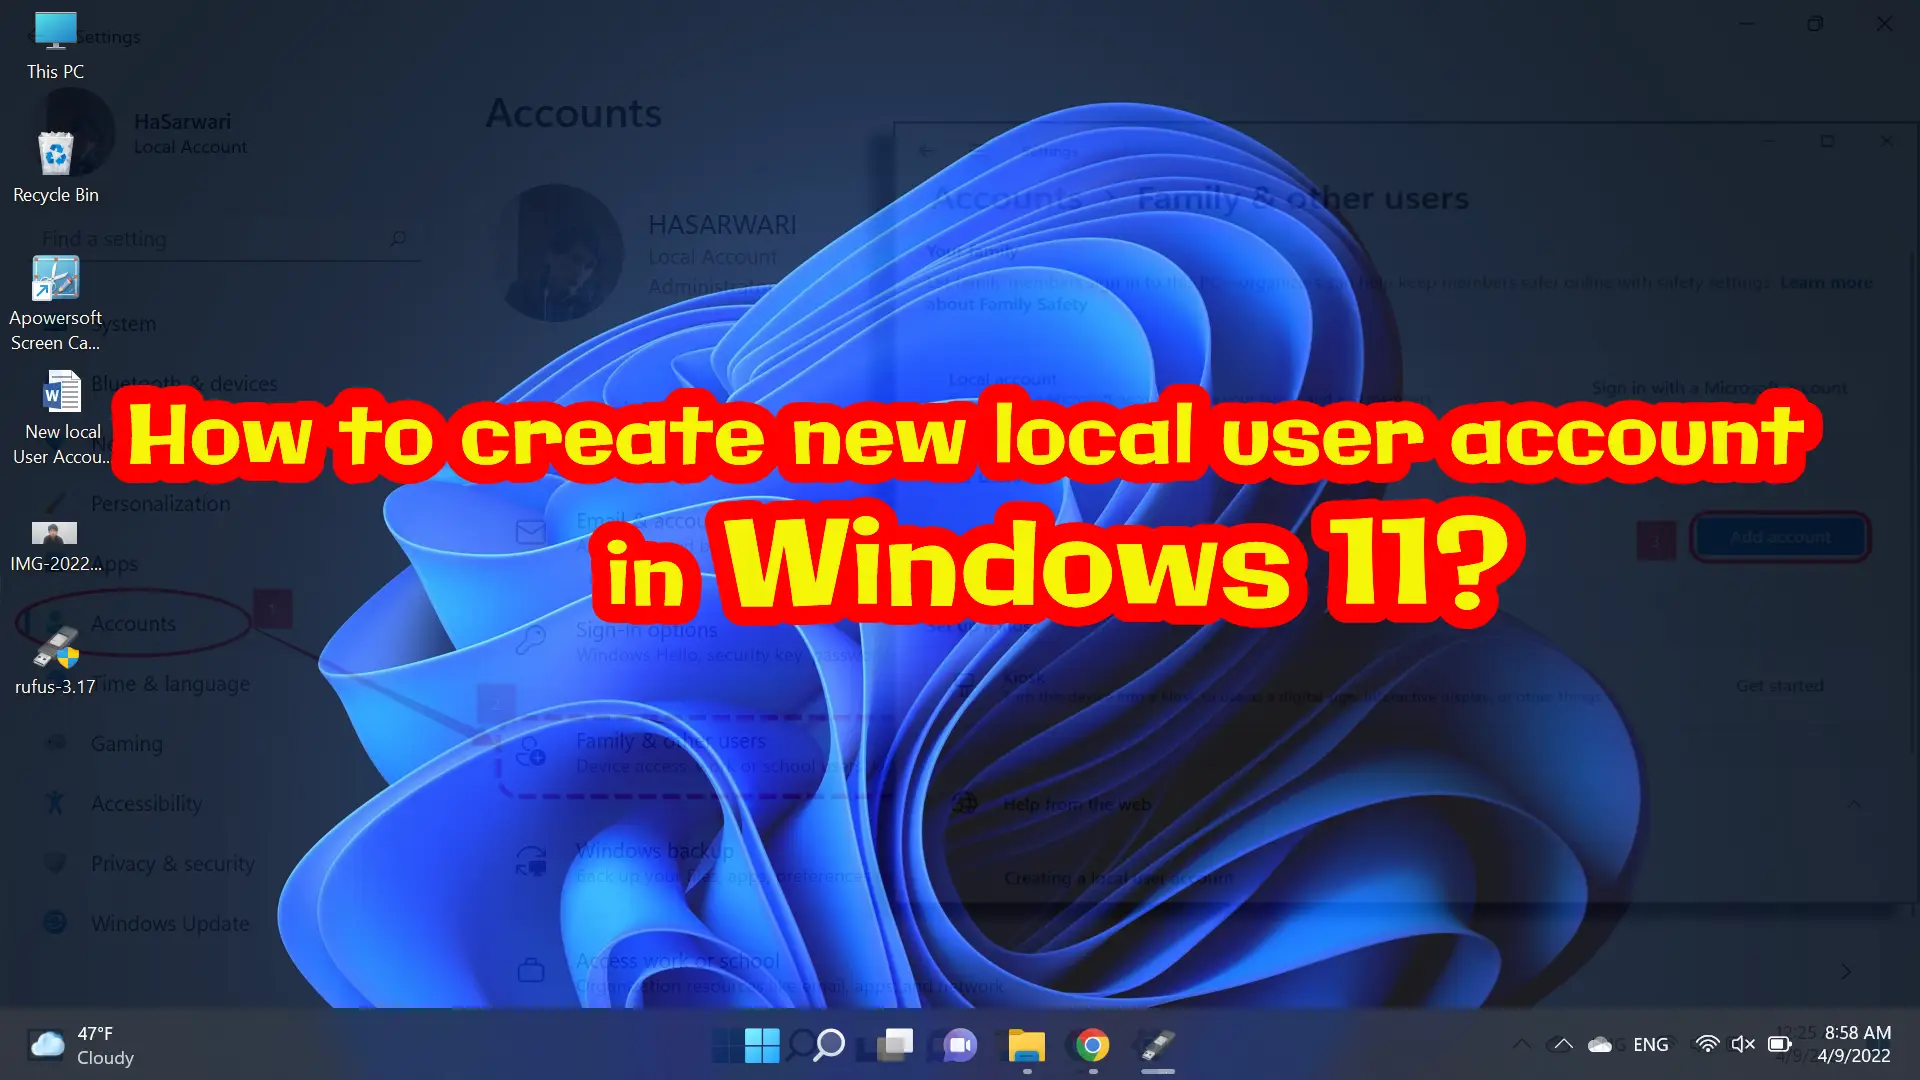
Task: Open the battery status tray icon
Action: [1779, 1045]
